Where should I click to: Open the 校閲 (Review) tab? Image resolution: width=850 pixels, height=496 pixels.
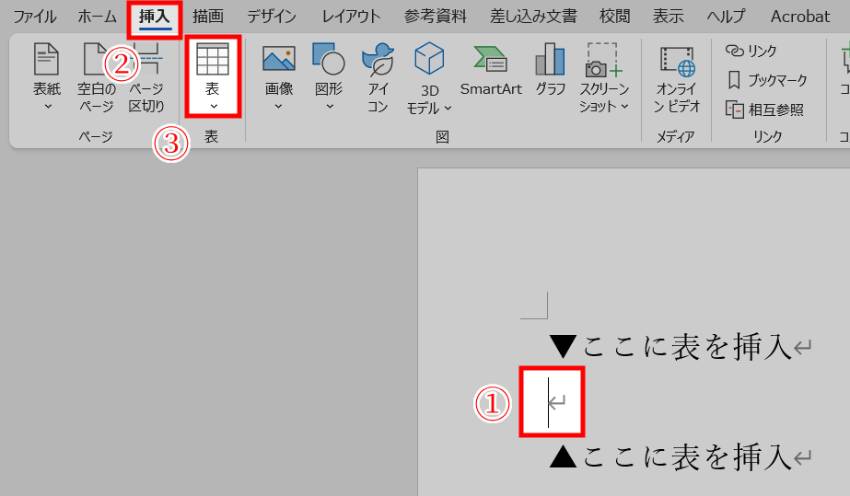(x=615, y=17)
